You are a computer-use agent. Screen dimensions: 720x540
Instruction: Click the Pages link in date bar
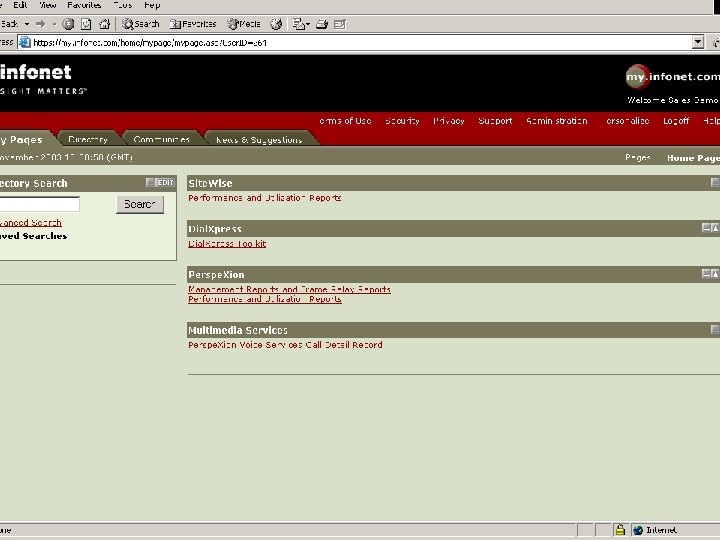[x=638, y=158]
